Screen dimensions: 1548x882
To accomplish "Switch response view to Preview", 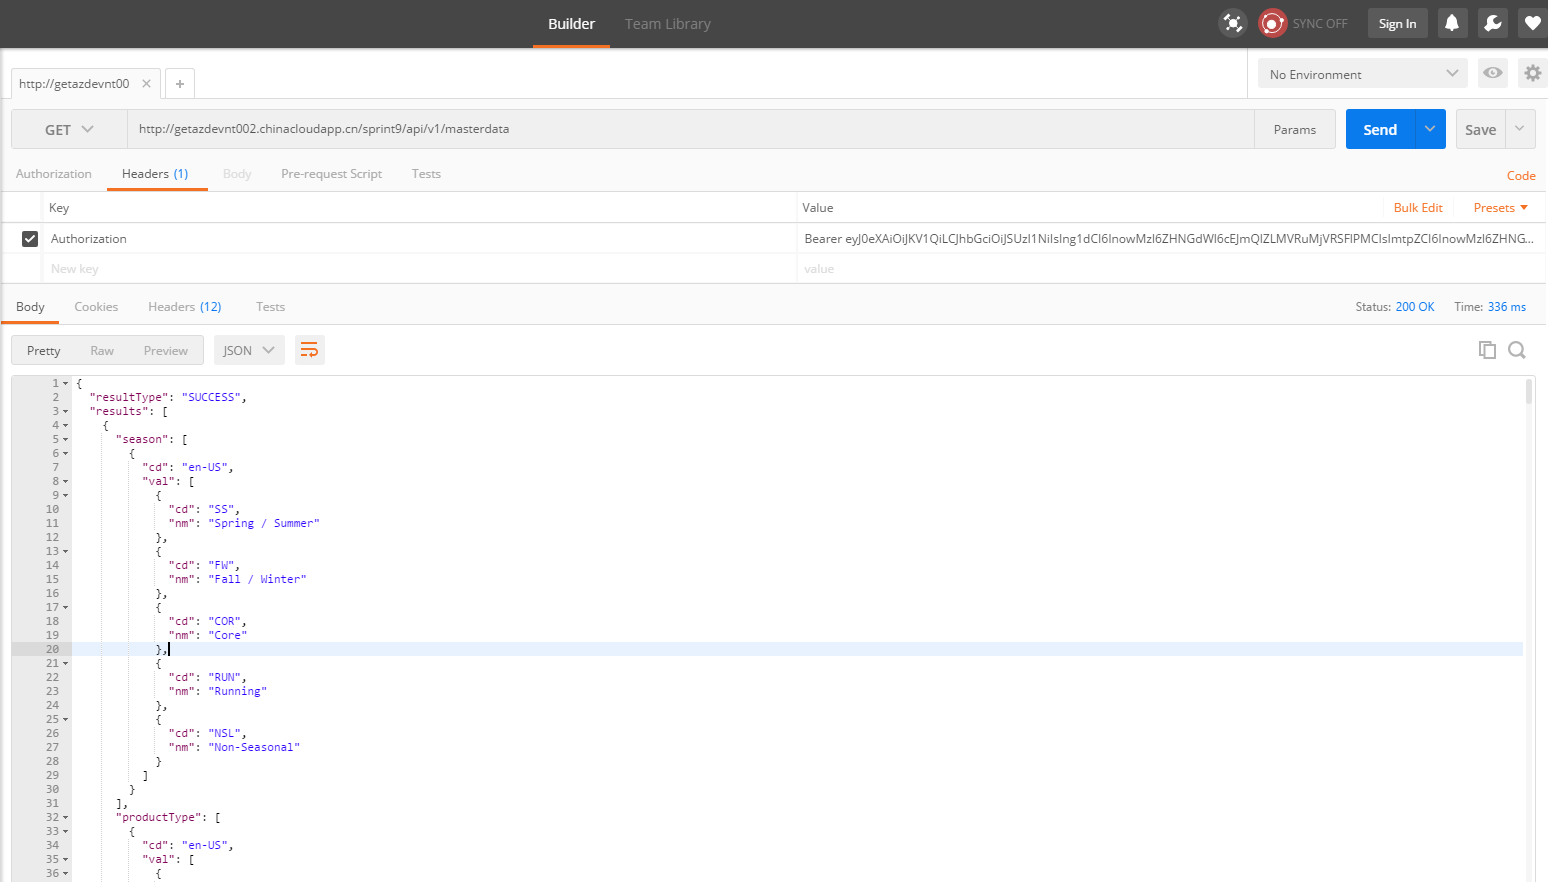I will 166,351.
